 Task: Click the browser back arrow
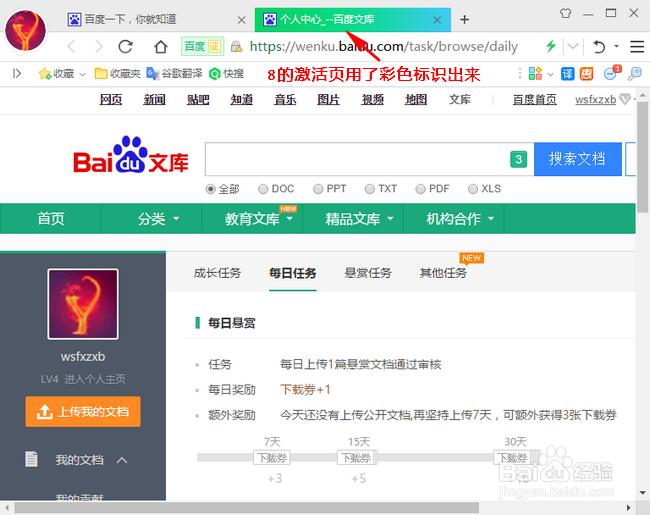click(71, 46)
